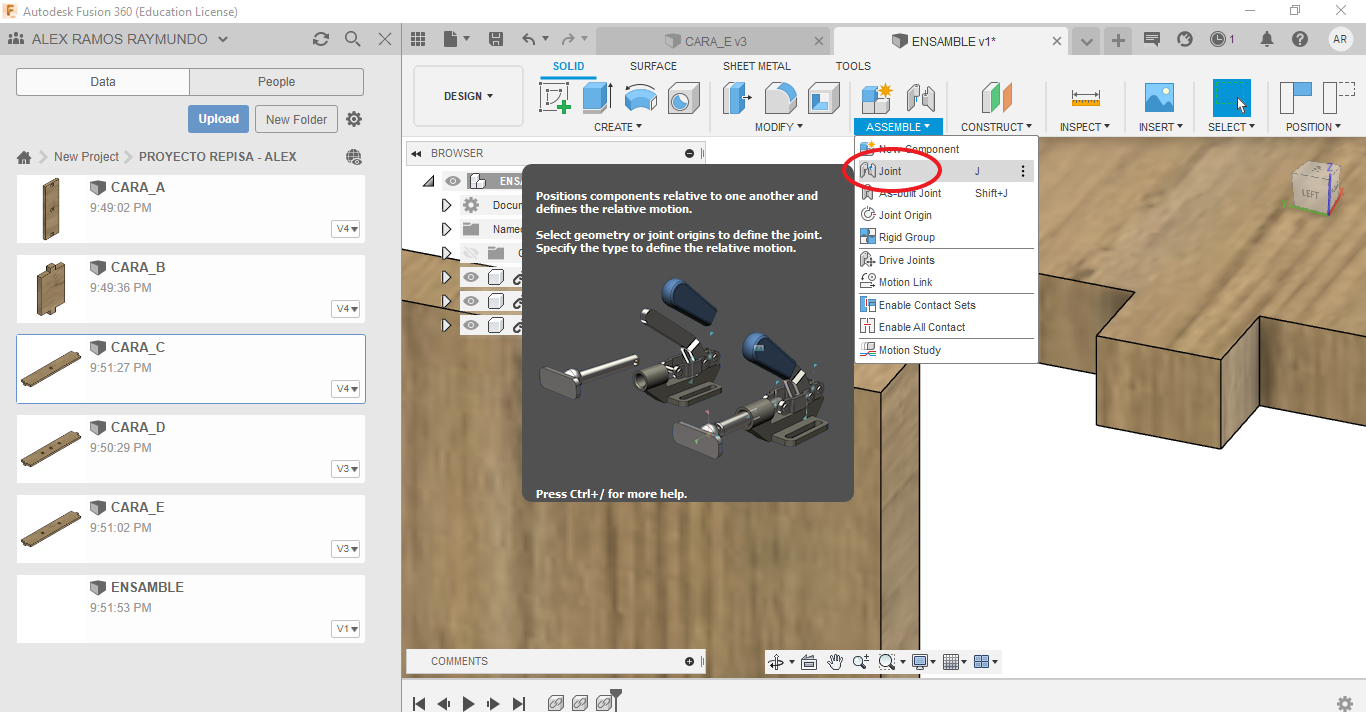Click the Save icon

496,40
